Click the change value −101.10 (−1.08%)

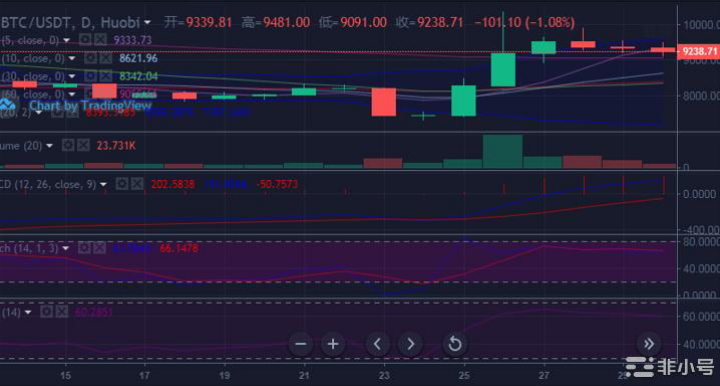point(524,22)
